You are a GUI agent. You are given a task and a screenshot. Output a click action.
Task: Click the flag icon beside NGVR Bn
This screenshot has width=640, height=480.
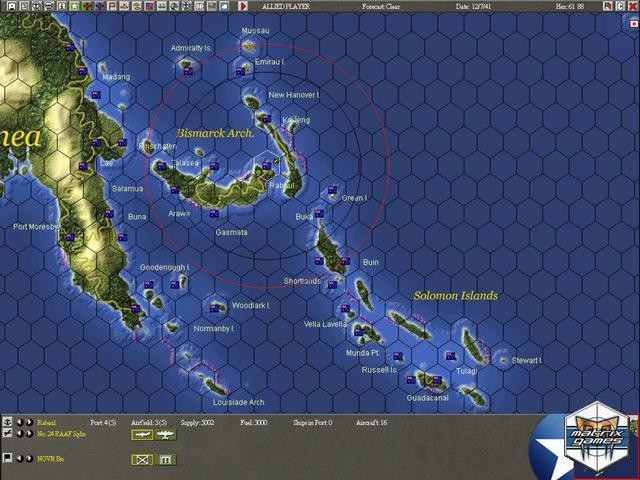[x=7, y=458]
